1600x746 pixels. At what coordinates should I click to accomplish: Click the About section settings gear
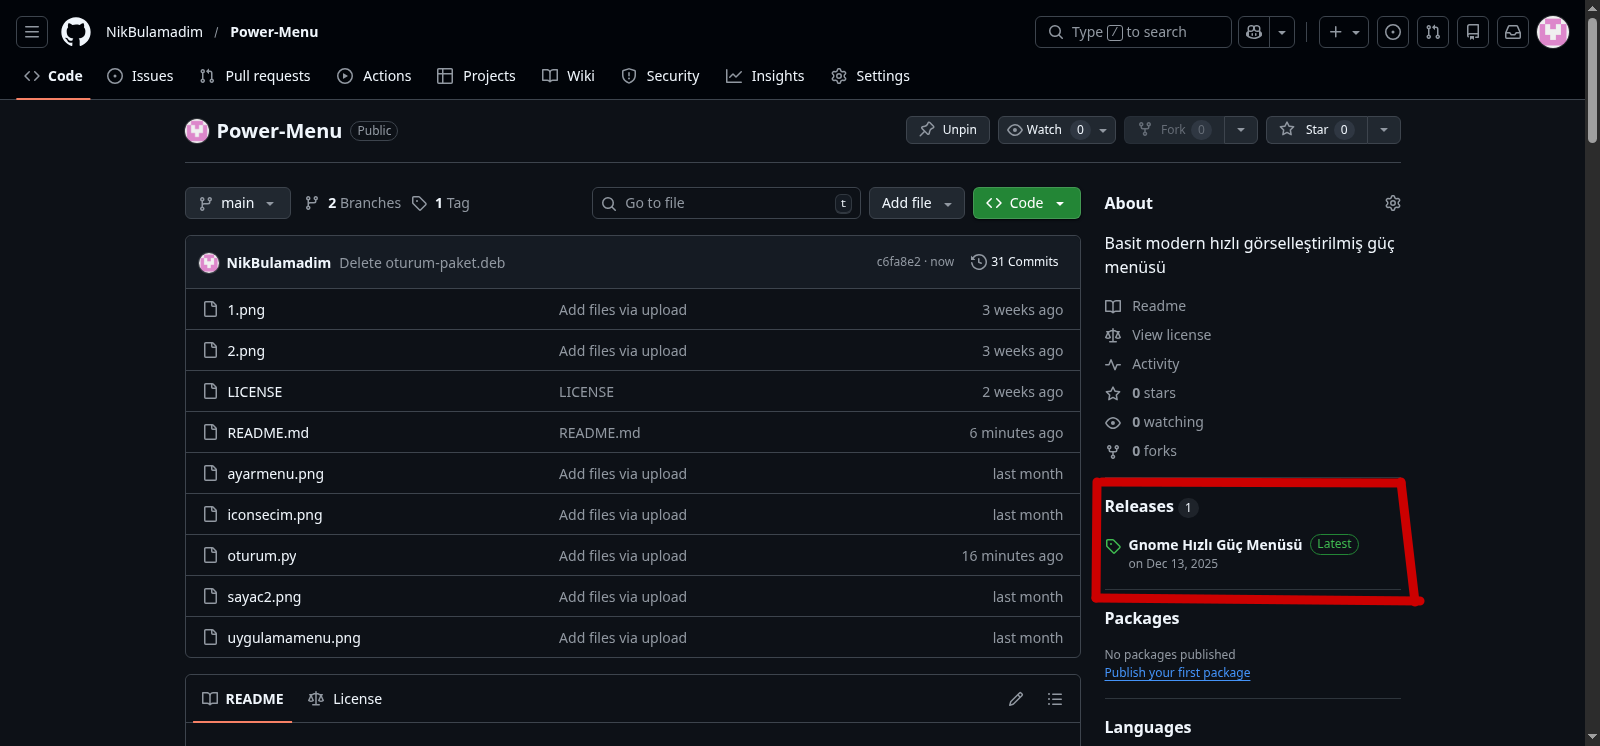coord(1392,203)
